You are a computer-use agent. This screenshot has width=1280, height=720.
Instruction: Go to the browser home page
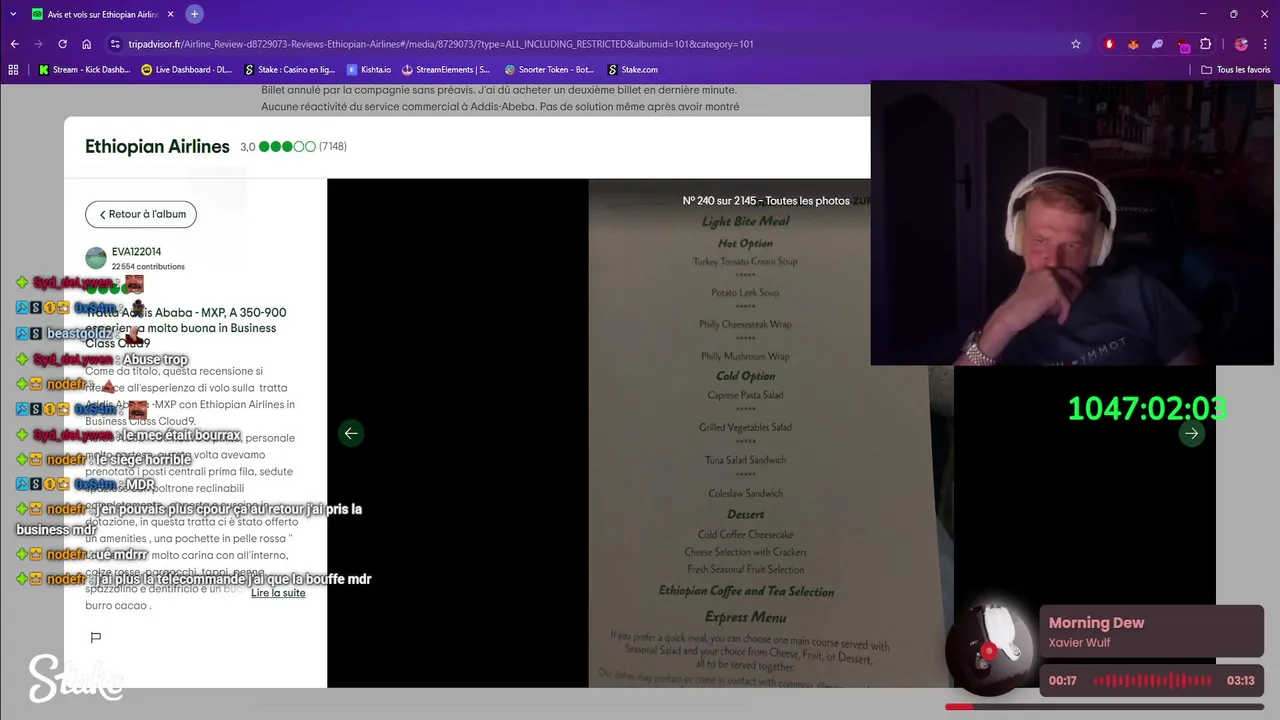[87, 44]
